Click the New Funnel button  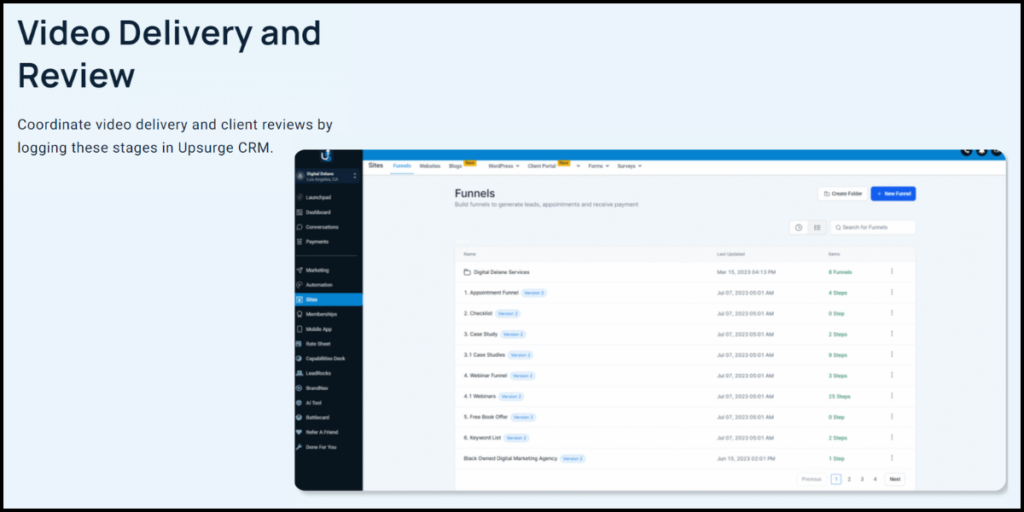click(x=893, y=193)
